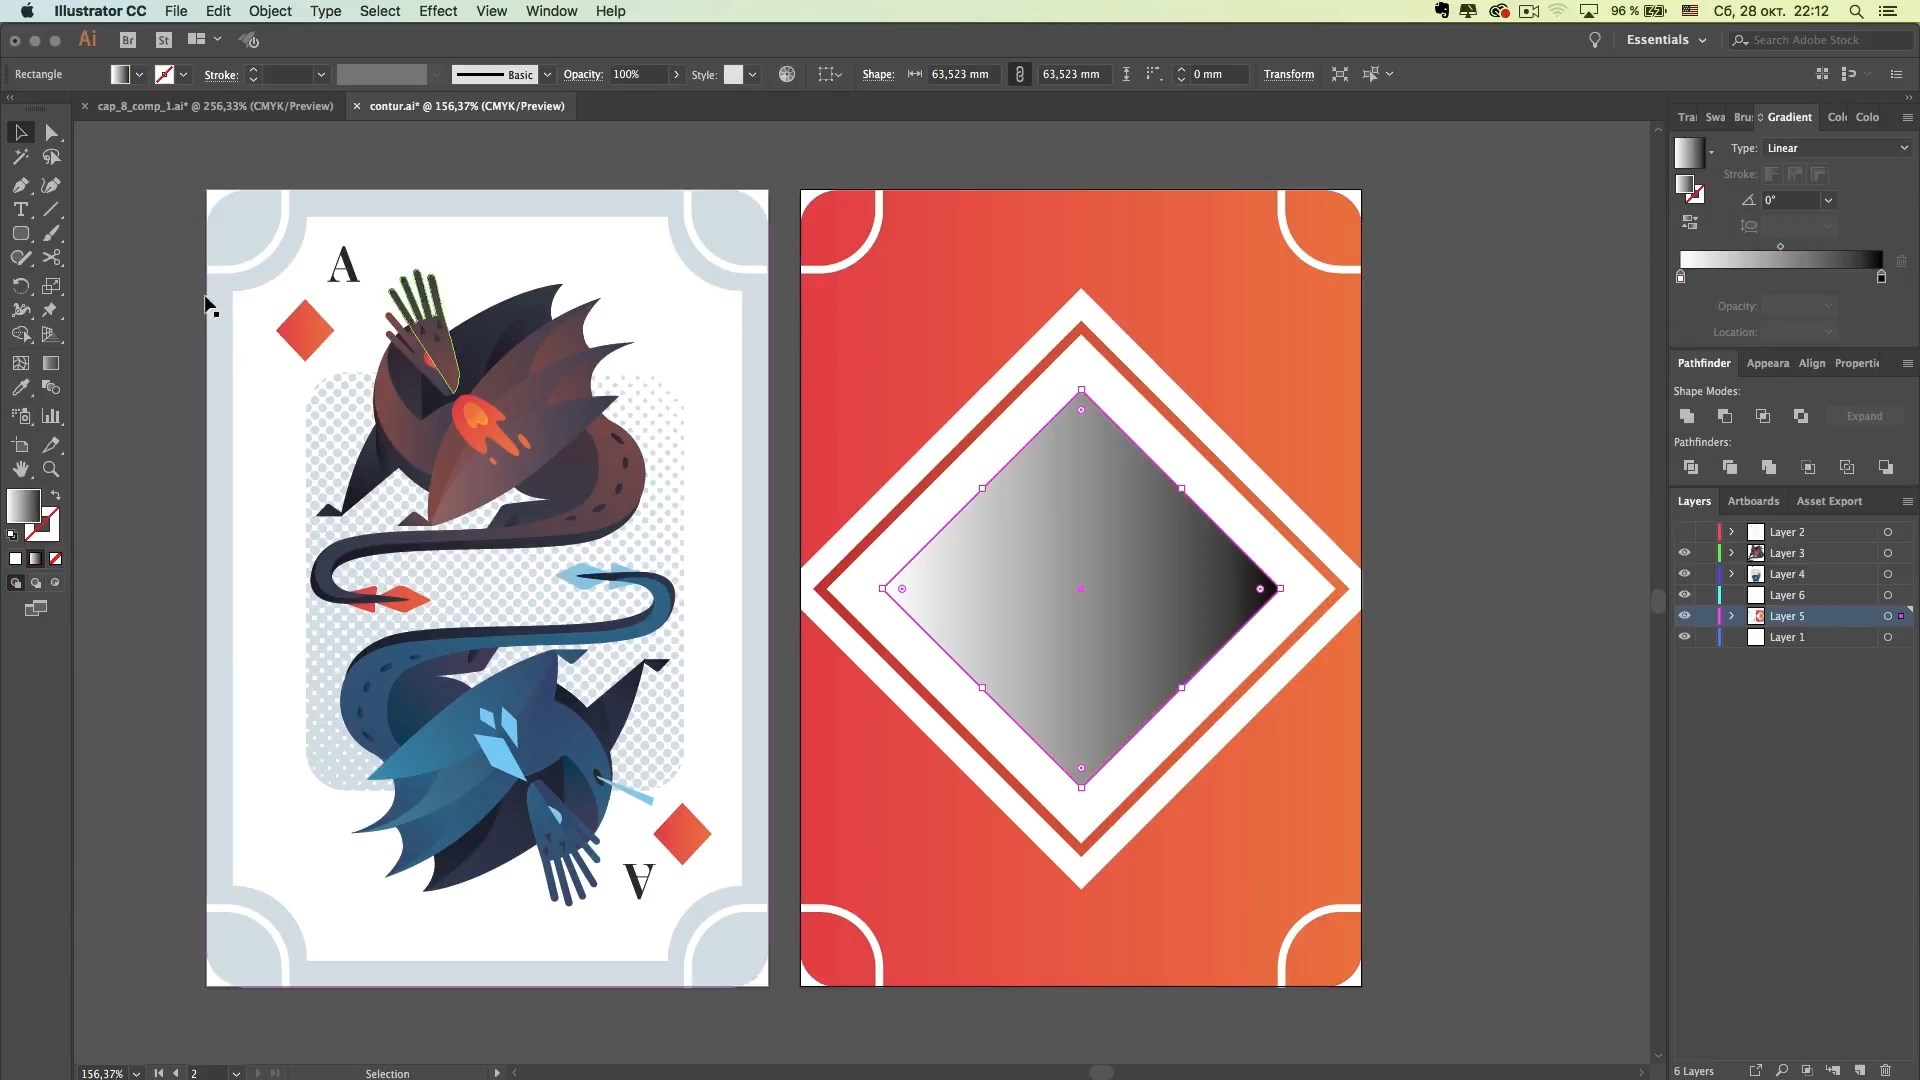Viewport: 1920px width, 1080px height.
Task: Open the Essentials workspace dropdown
Action: (1666, 40)
